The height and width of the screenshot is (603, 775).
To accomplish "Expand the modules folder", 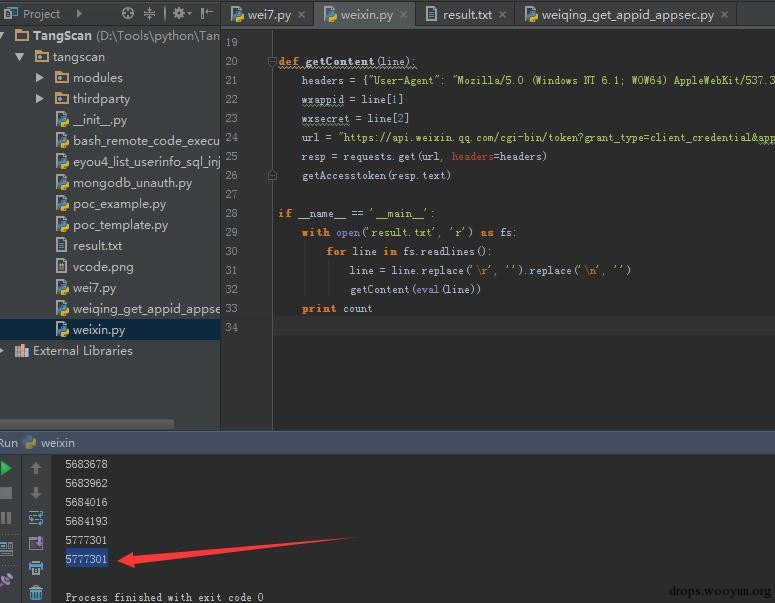I will tap(40, 78).
